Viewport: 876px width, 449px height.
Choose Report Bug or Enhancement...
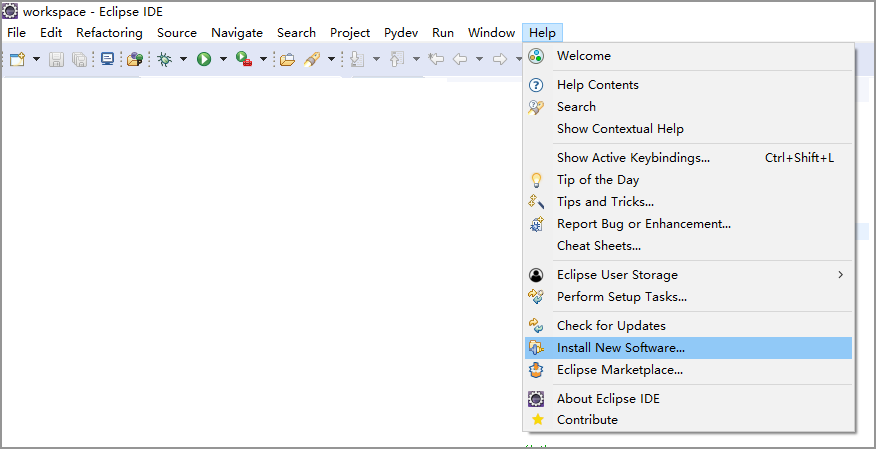[688, 224]
